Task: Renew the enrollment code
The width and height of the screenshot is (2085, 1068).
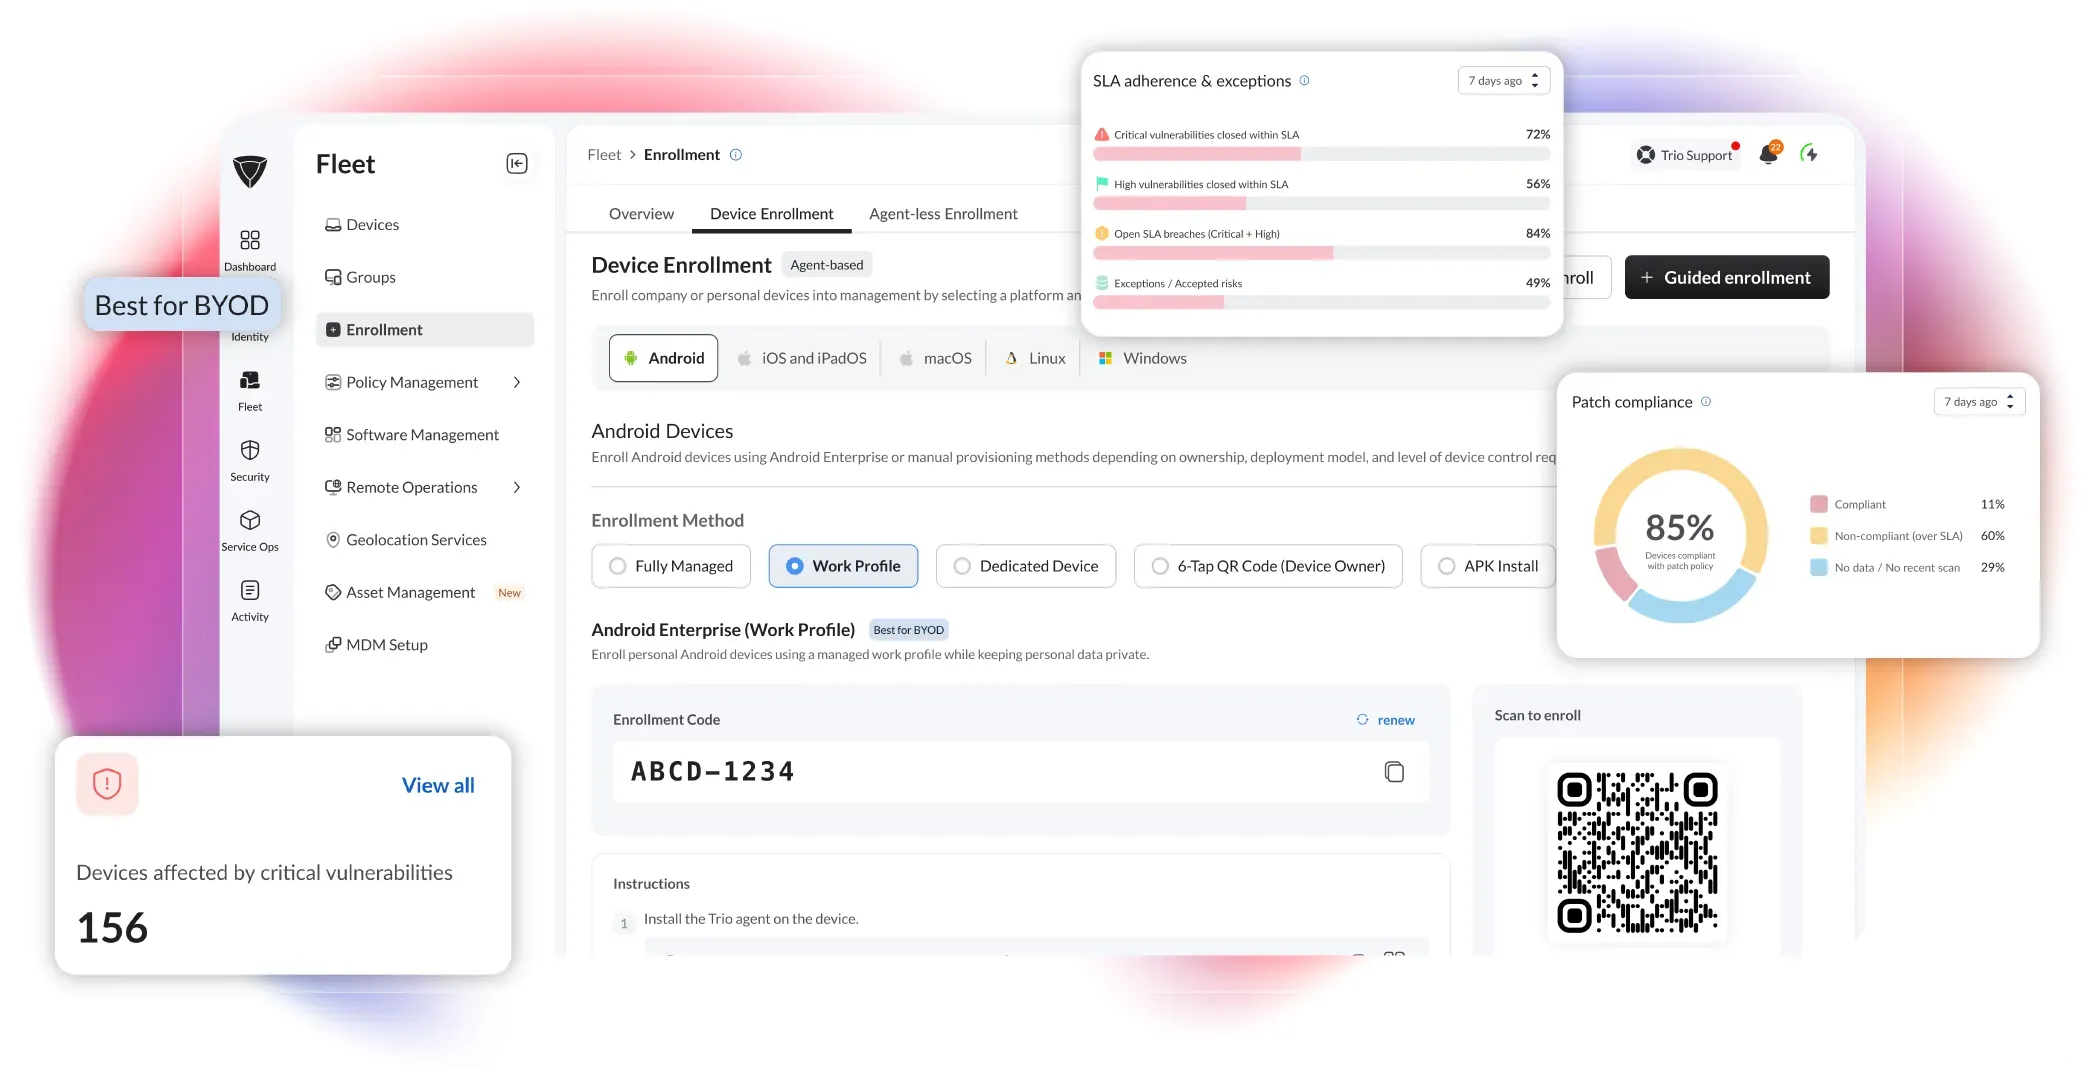Action: (x=1386, y=720)
